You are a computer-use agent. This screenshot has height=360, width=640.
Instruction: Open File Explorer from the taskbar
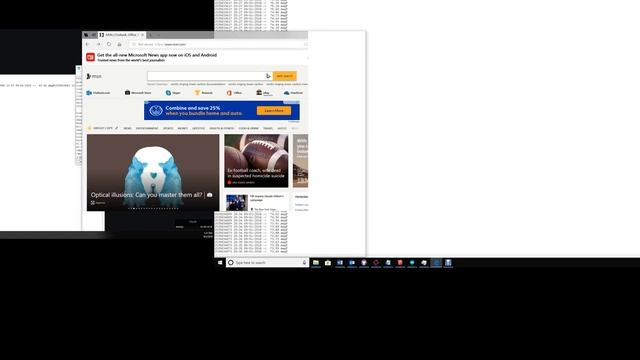[x=316, y=263]
